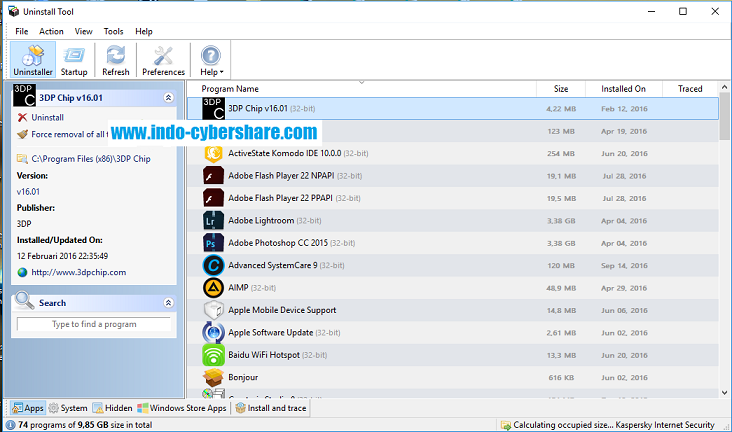Click the globe icon beside website link
The height and width of the screenshot is (432, 732).
[22, 272]
